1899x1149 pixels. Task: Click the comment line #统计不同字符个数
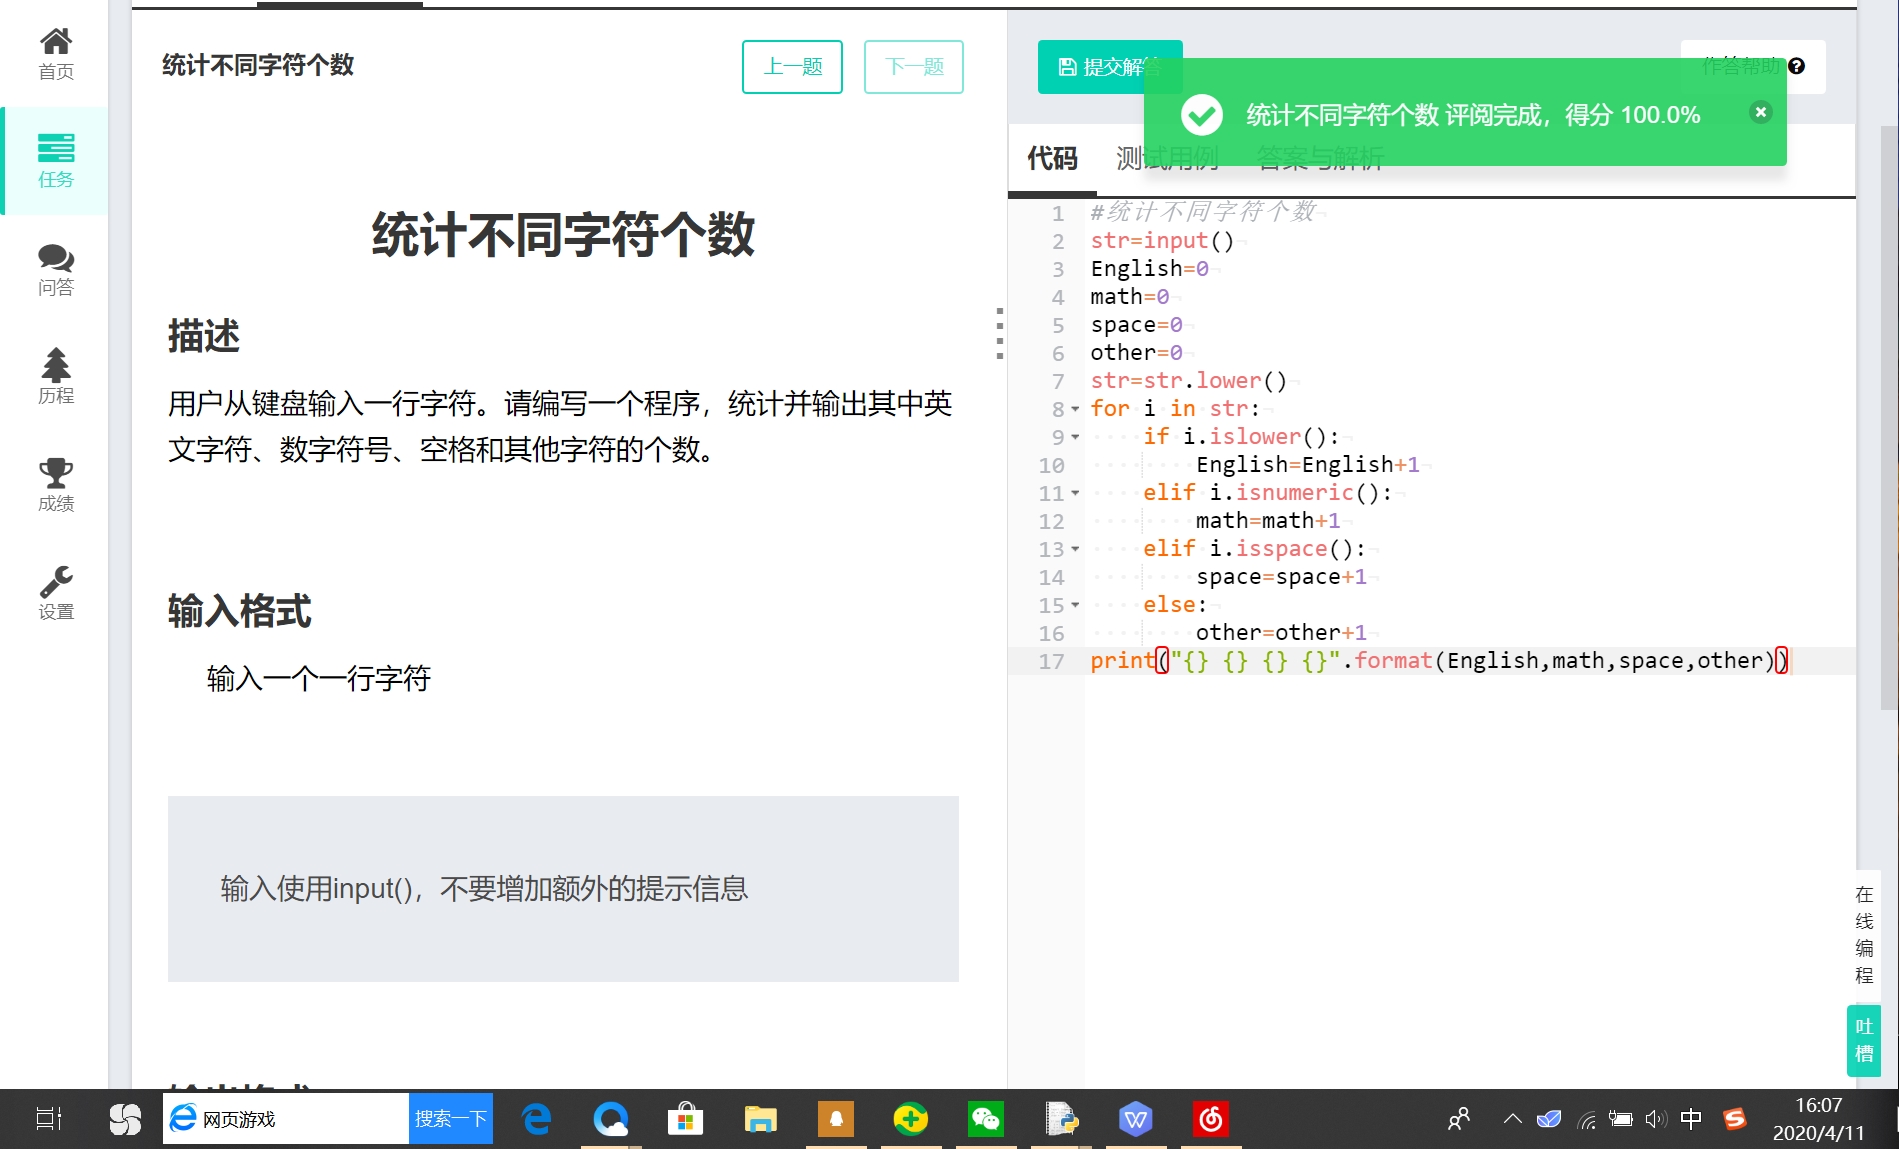pos(1203,212)
